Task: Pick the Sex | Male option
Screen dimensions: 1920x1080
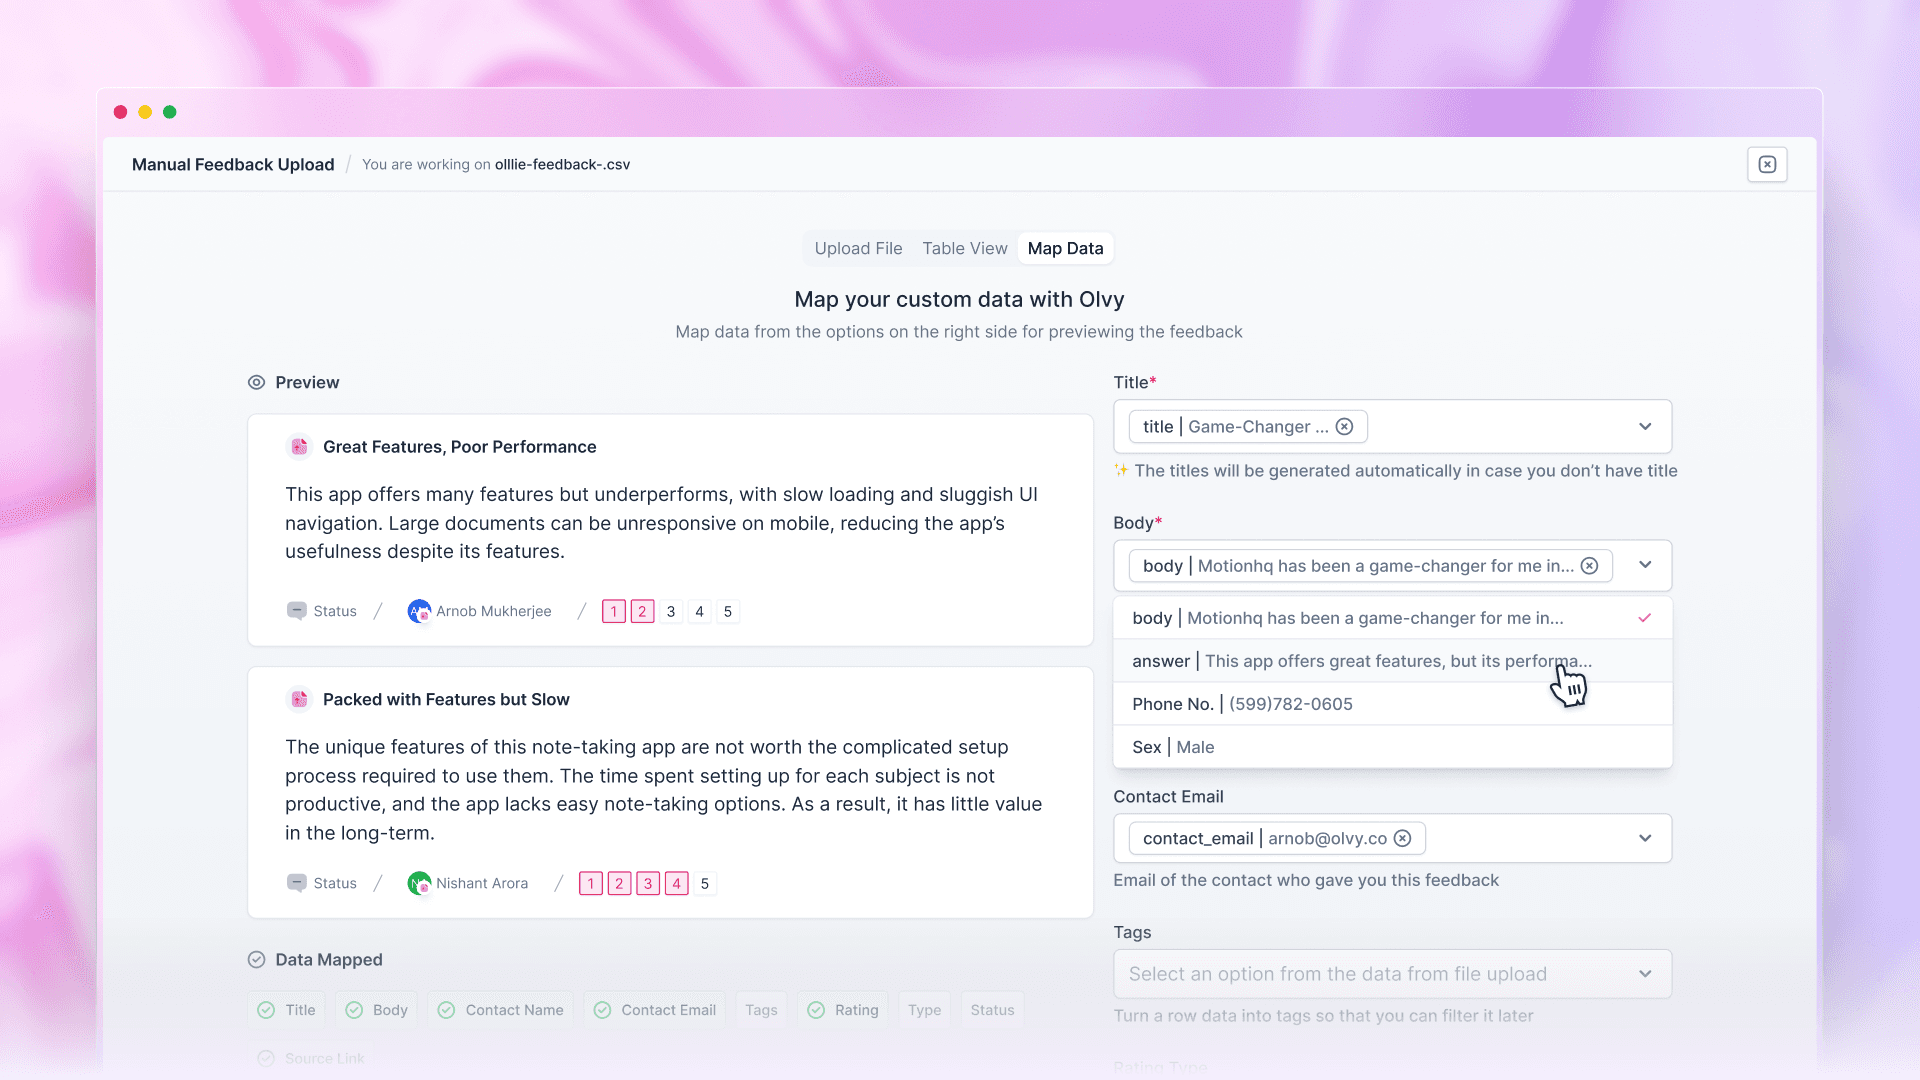Action: pos(1173,747)
